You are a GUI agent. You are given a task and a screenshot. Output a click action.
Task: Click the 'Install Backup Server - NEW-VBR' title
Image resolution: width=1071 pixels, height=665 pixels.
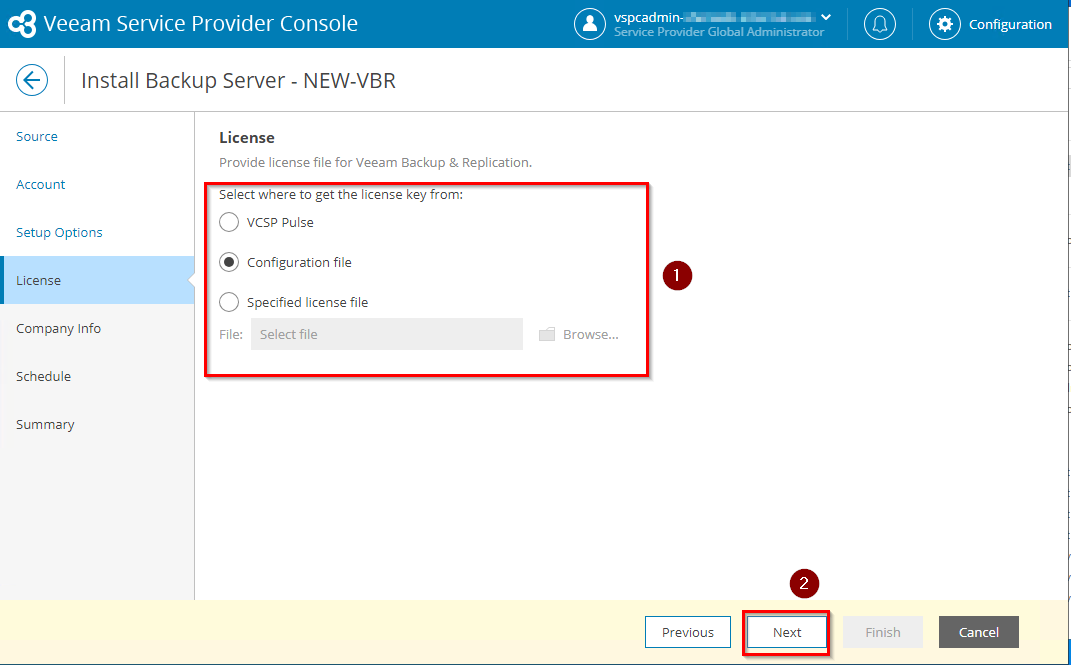click(238, 81)
